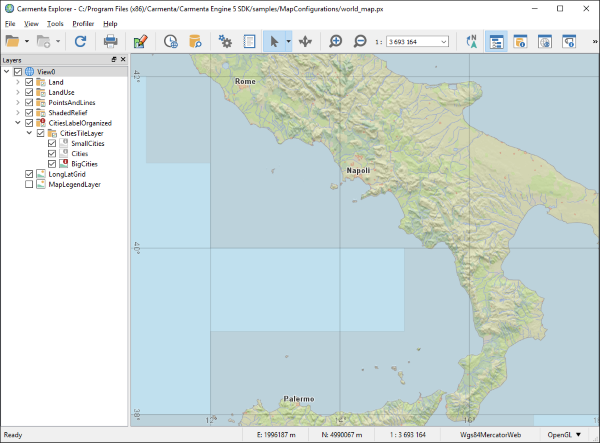Click the Refresh map toolbar icon
Viewport: 600px width, 443px height.
click(x=80, y=42)
